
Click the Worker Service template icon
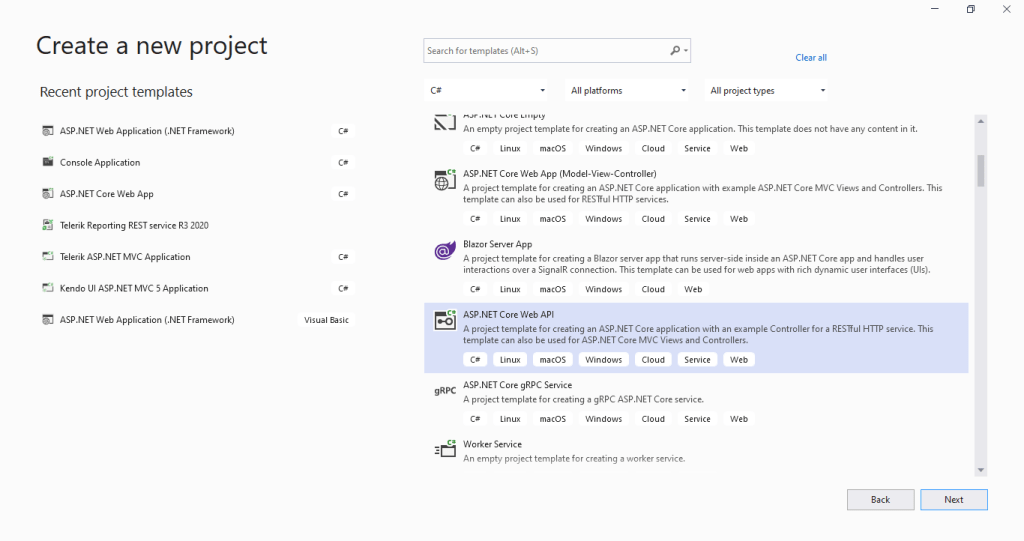pos(445,450)
